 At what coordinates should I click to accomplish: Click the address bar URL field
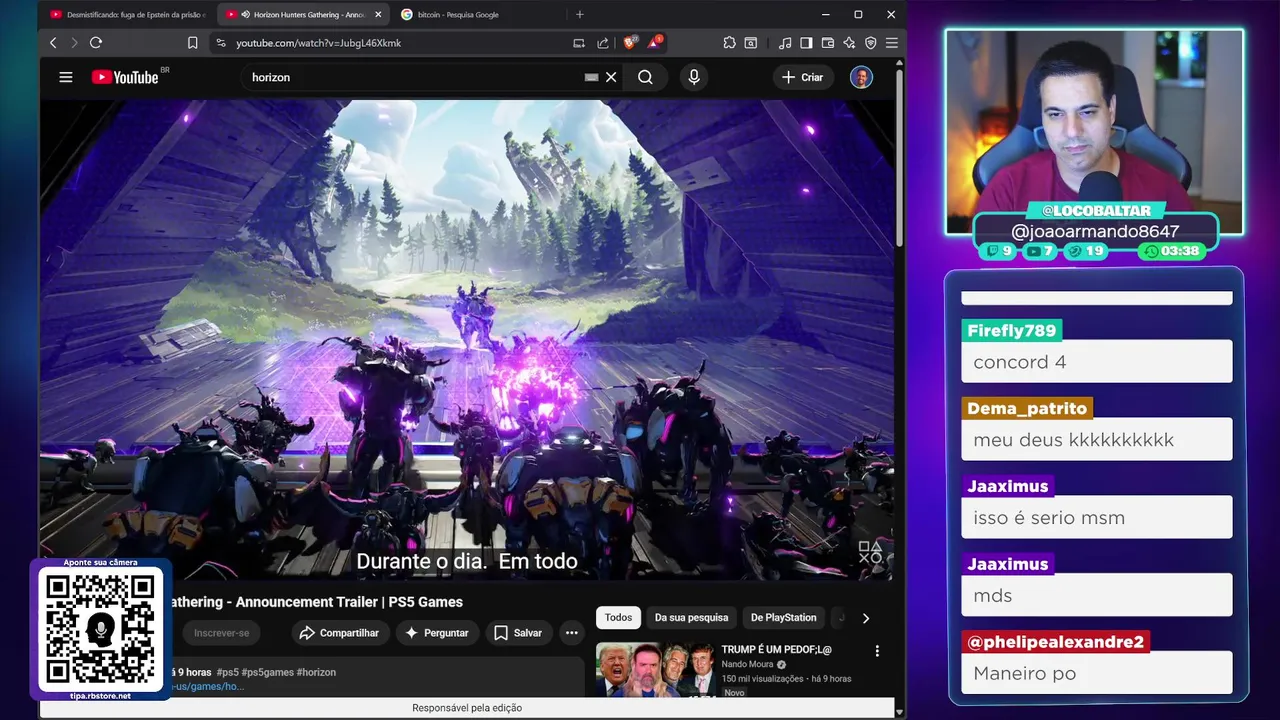point(400,43)
